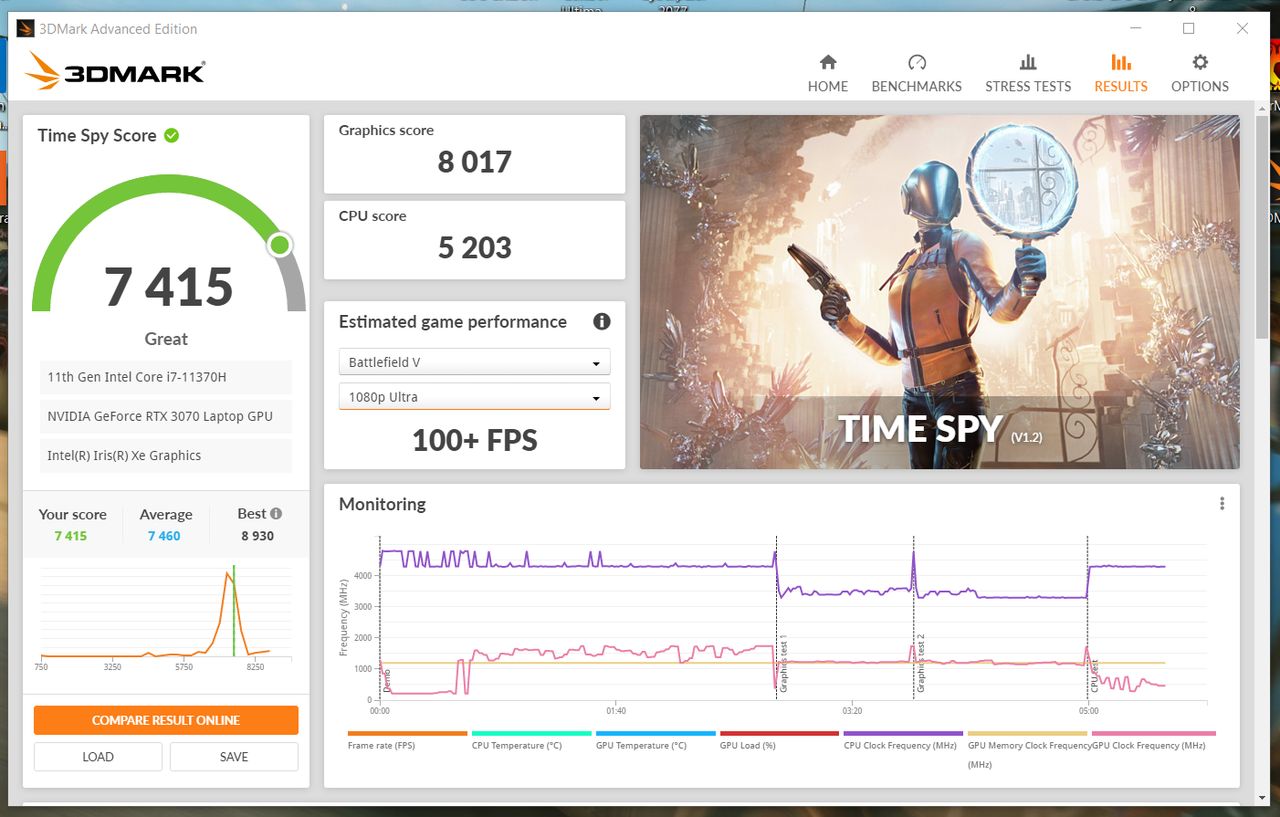Toggle GPU Clock Frequency legend entry
Image resolution: width=1280 pixels, height=817 pixels.
[x=1153, y=740]
